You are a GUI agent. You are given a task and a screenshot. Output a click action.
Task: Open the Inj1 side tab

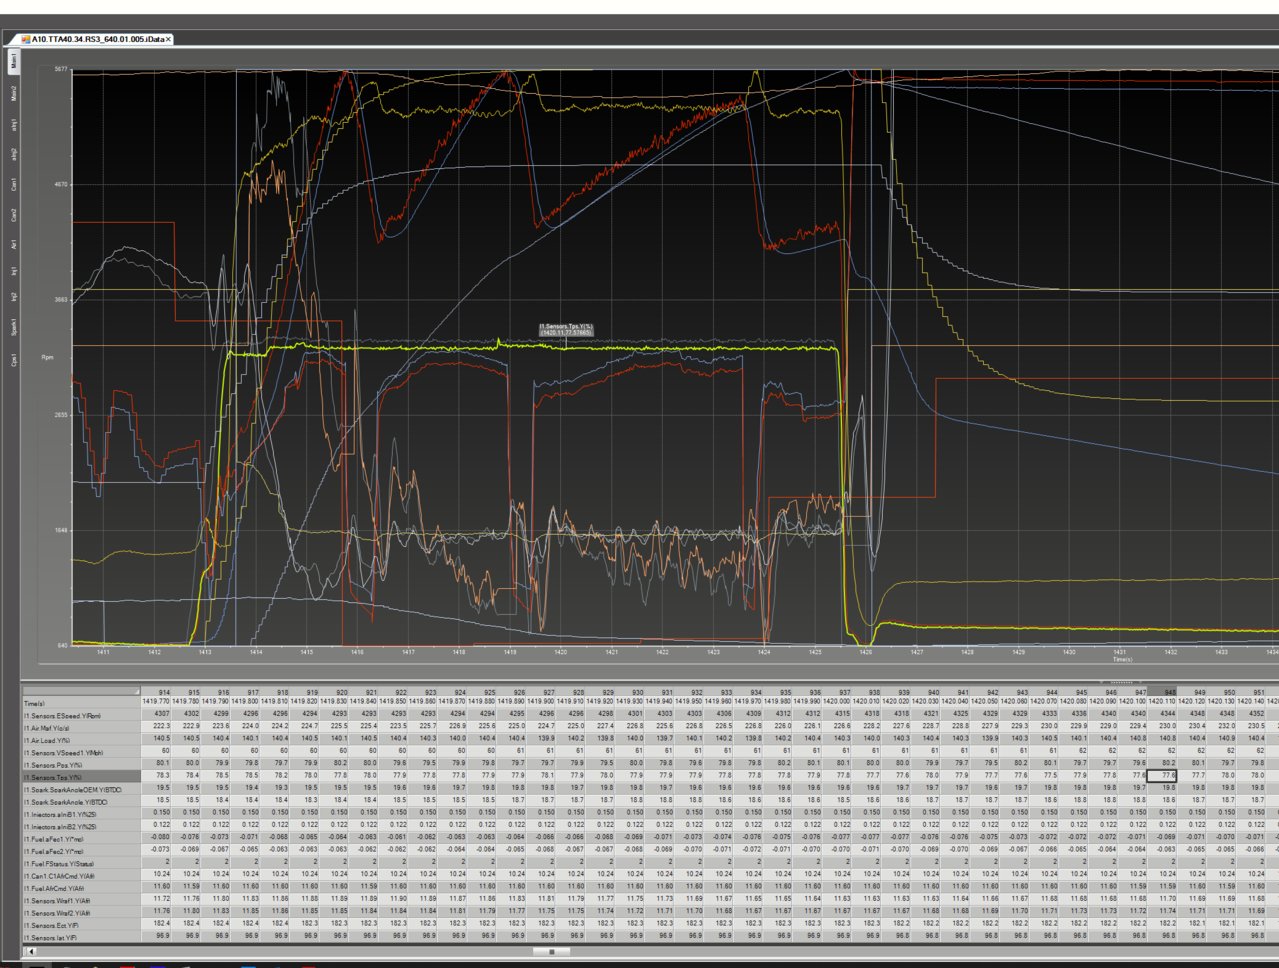[x=14, y=271]
